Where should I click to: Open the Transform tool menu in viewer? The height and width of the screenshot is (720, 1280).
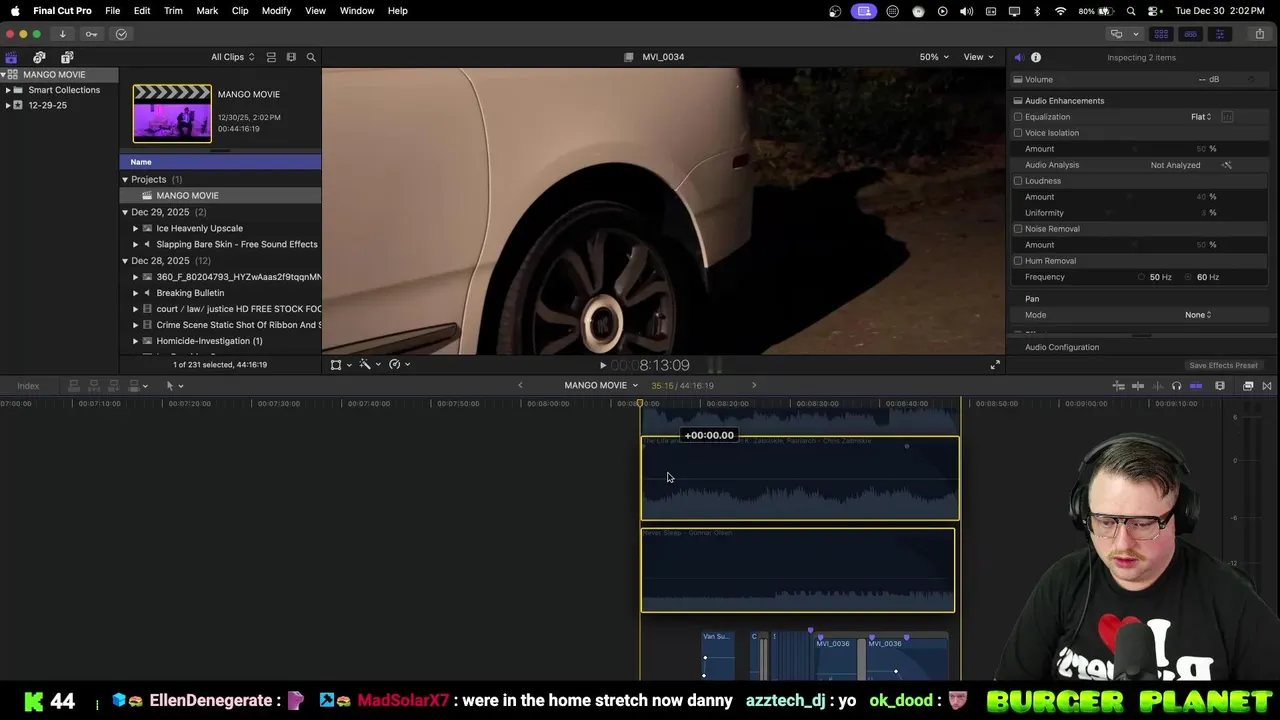pyautogui.click(x=340, y=365)
